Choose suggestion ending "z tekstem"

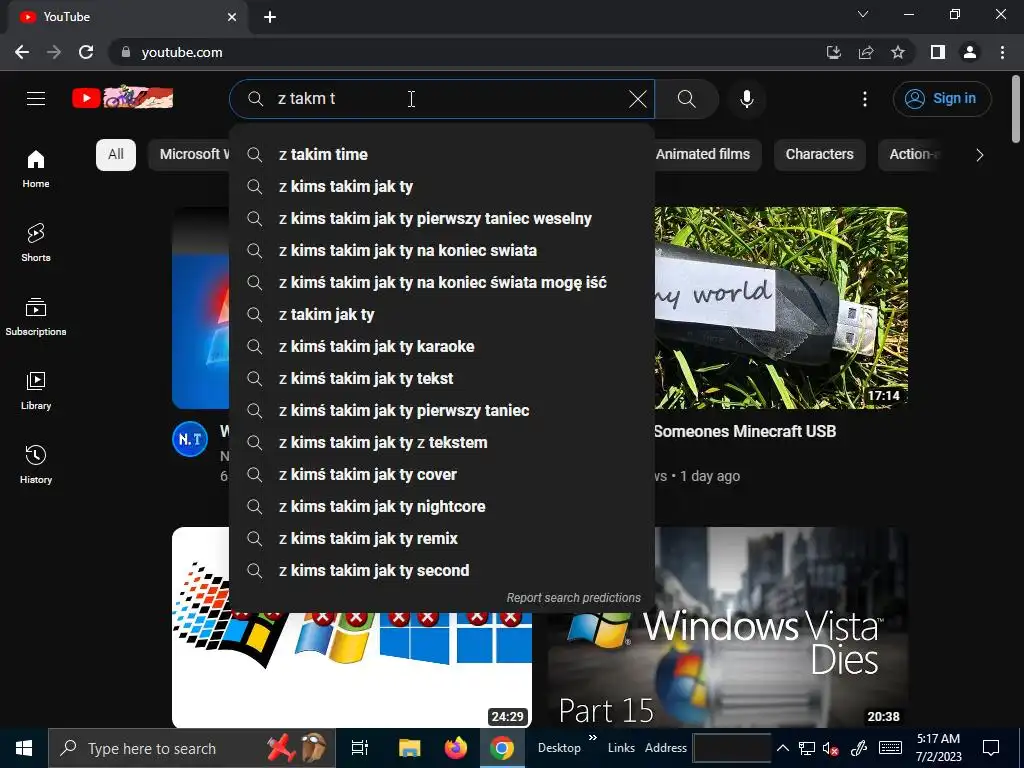click(x=441, y=443)
